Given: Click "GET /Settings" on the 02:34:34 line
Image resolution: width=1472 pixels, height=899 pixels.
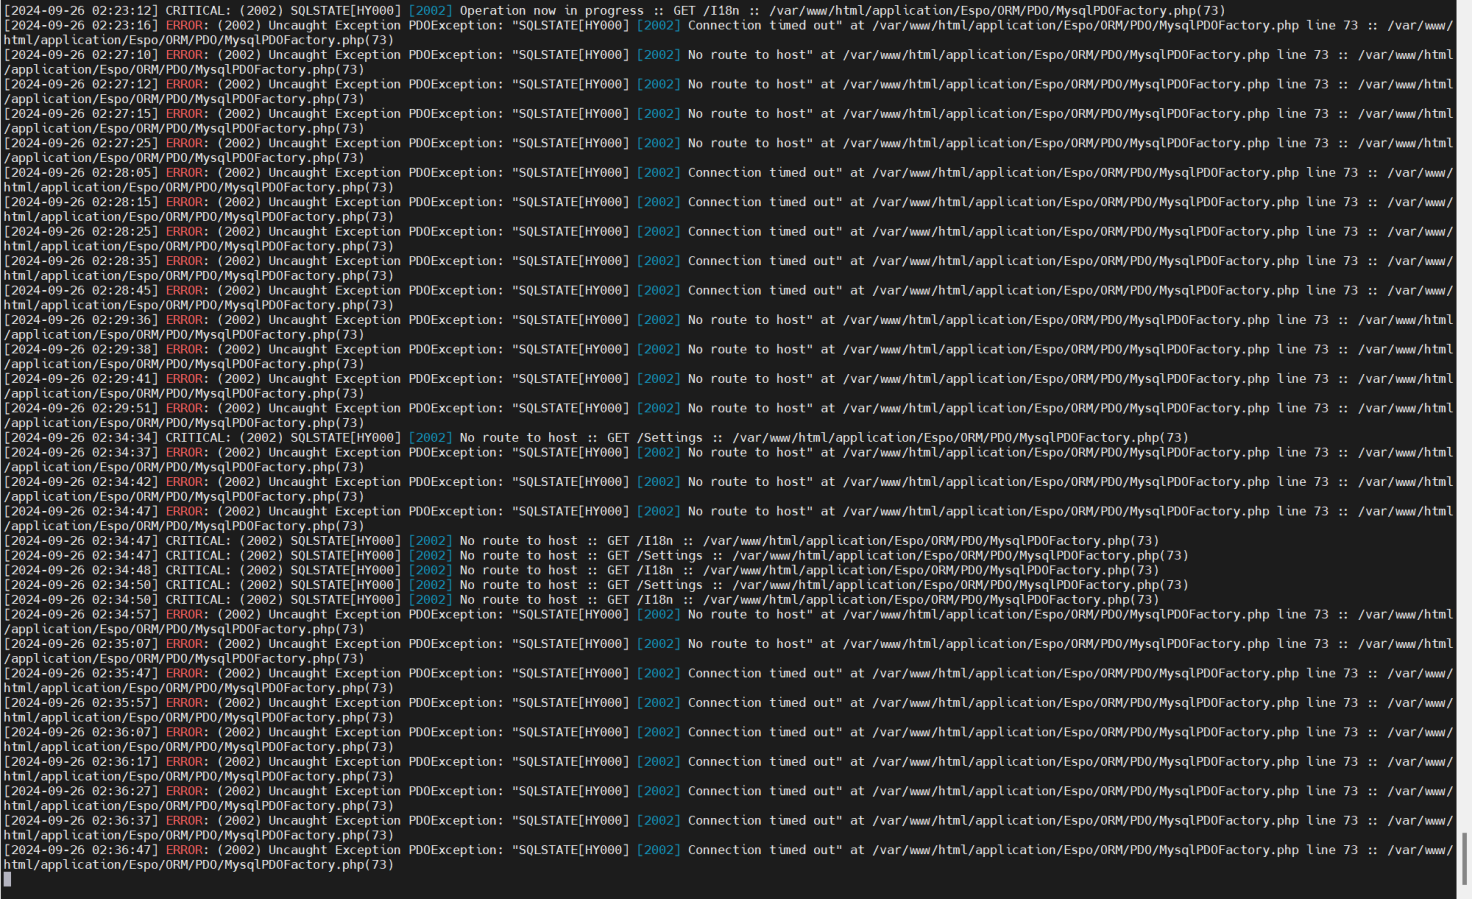Looking at the screenshot, I should (x=655, y=438).
